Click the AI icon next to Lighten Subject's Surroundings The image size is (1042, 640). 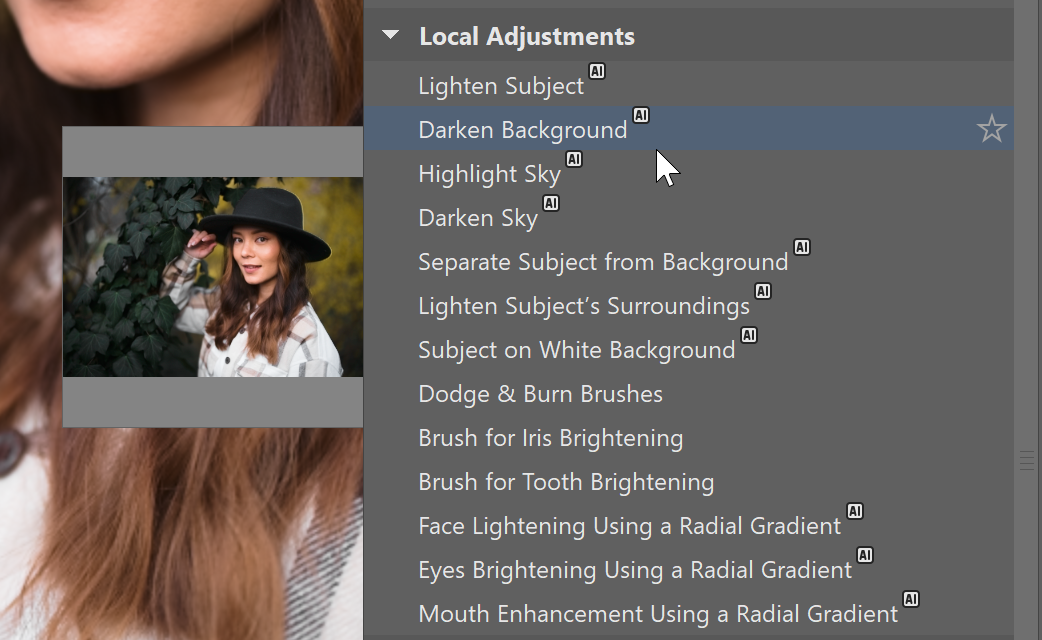(764, 290)
